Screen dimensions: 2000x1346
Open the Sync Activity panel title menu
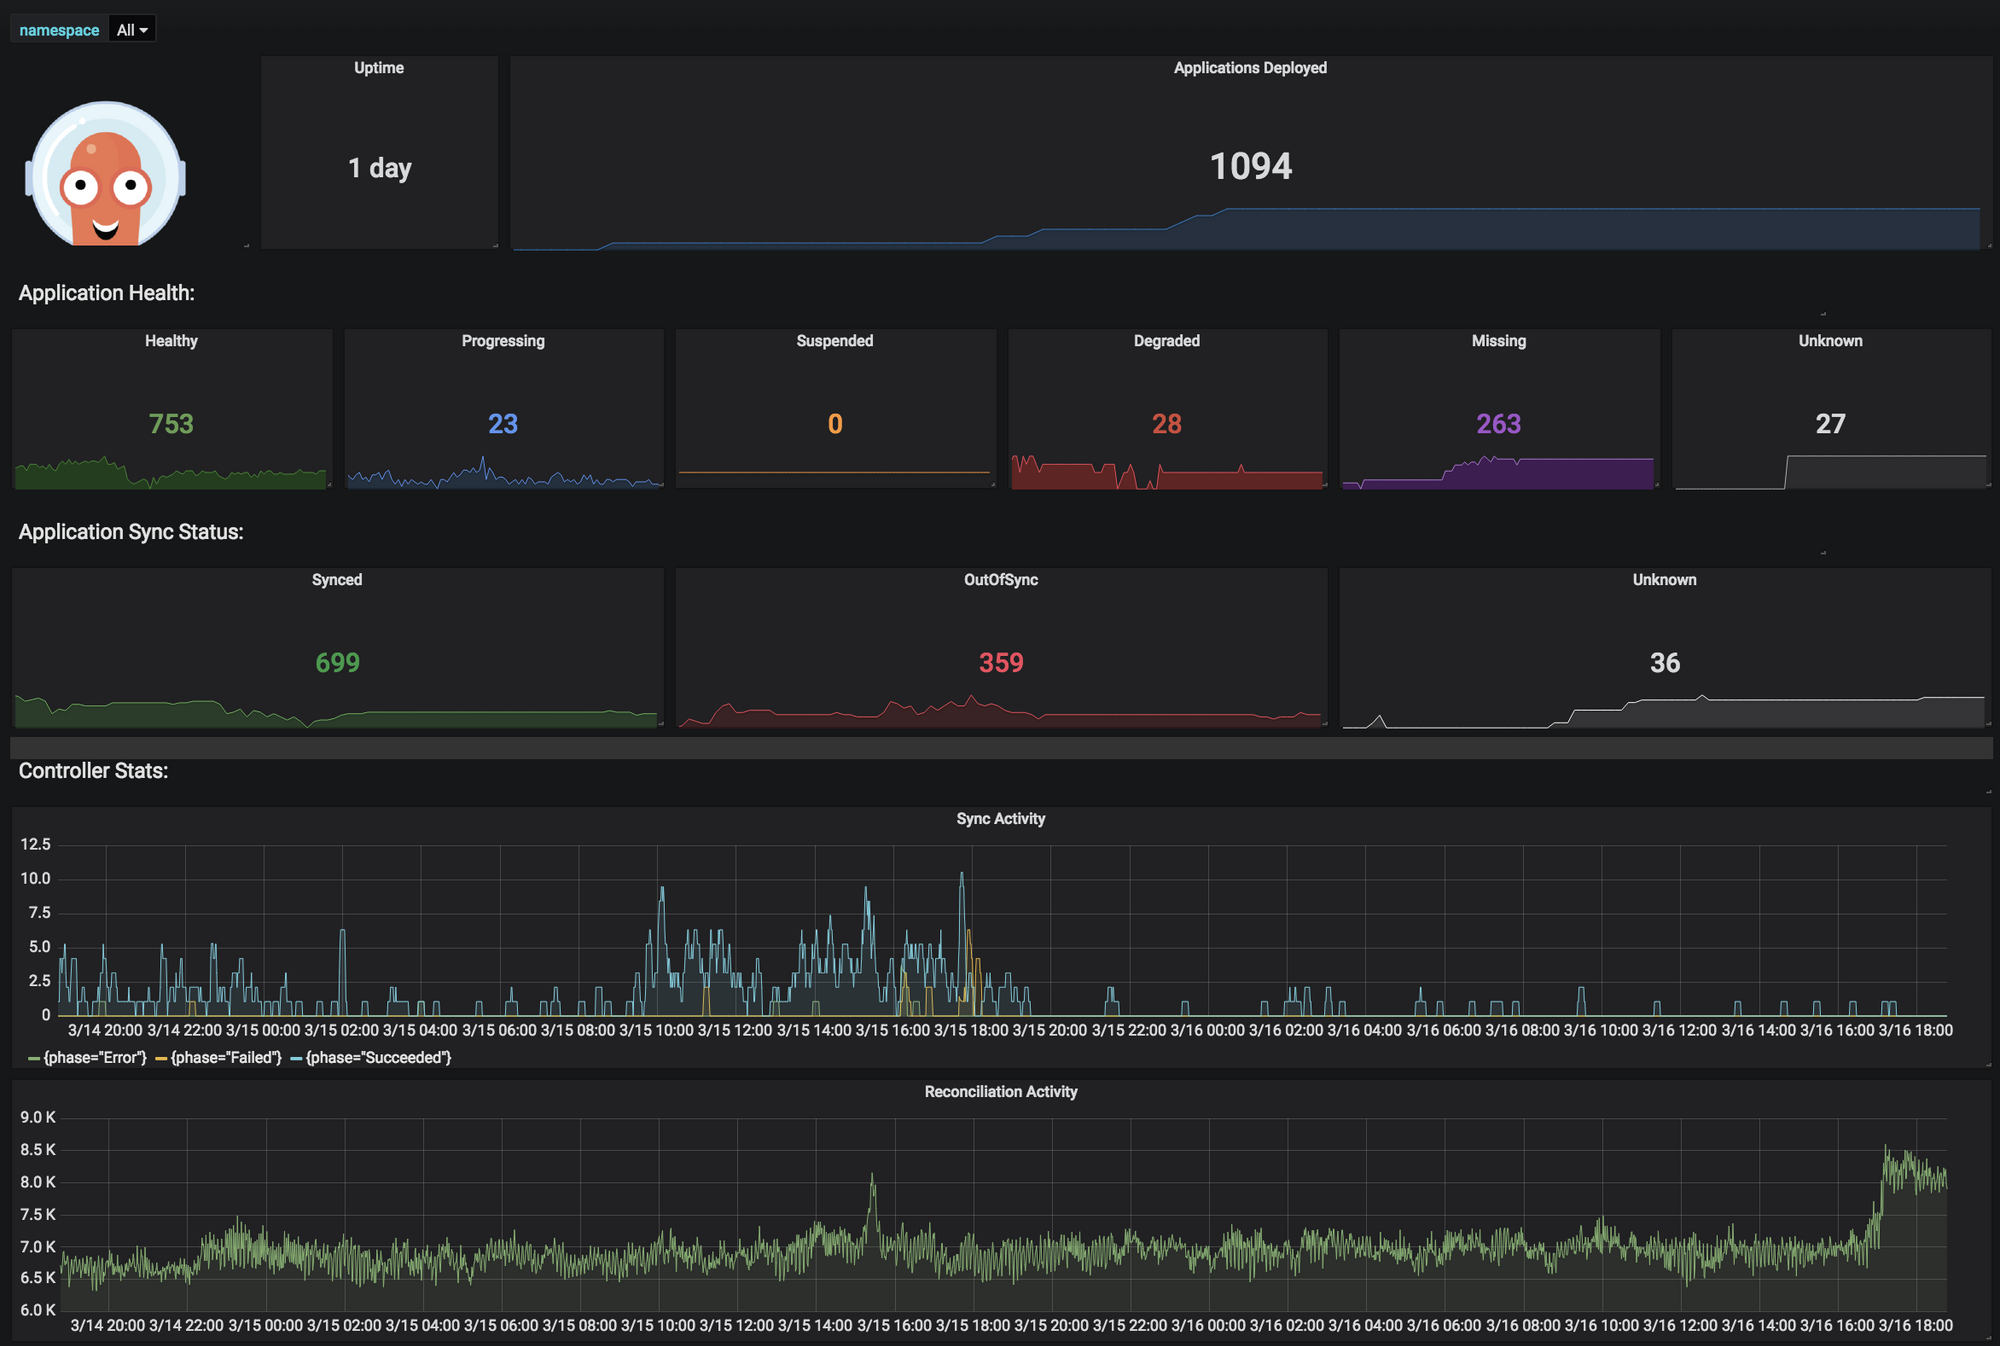[1000, 819]
